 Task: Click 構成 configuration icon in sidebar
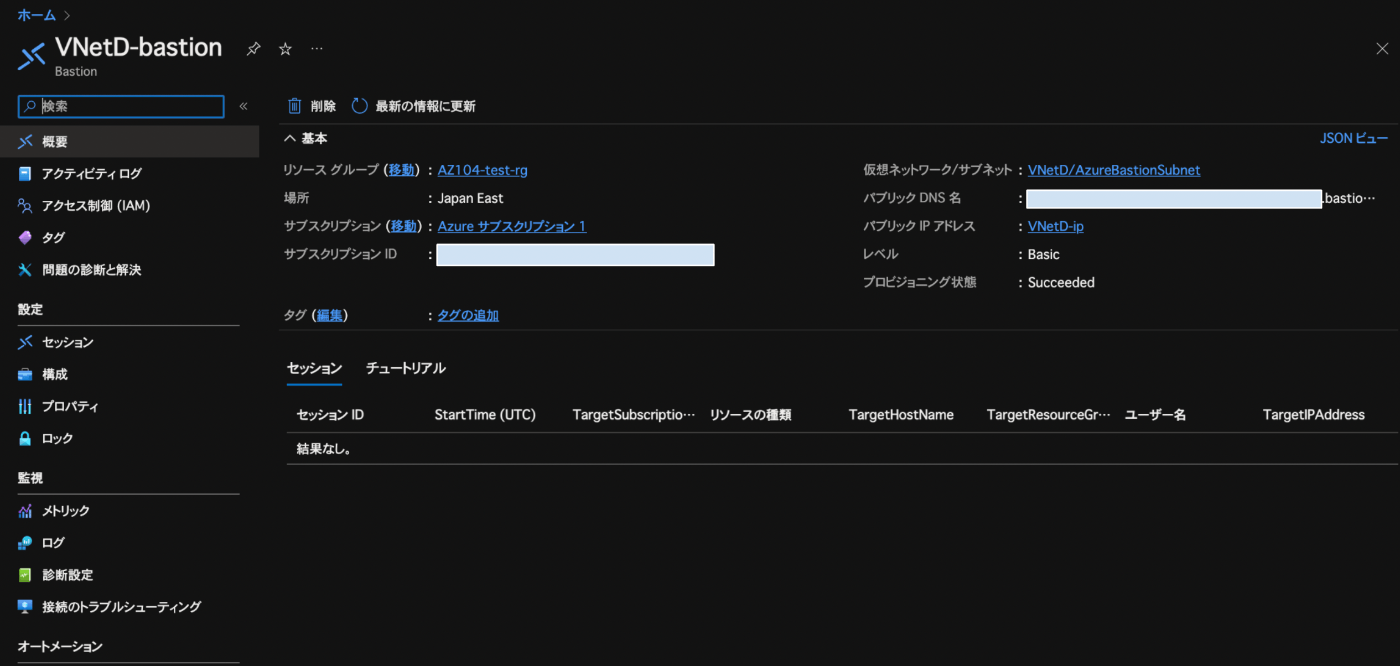coord(25,375)
